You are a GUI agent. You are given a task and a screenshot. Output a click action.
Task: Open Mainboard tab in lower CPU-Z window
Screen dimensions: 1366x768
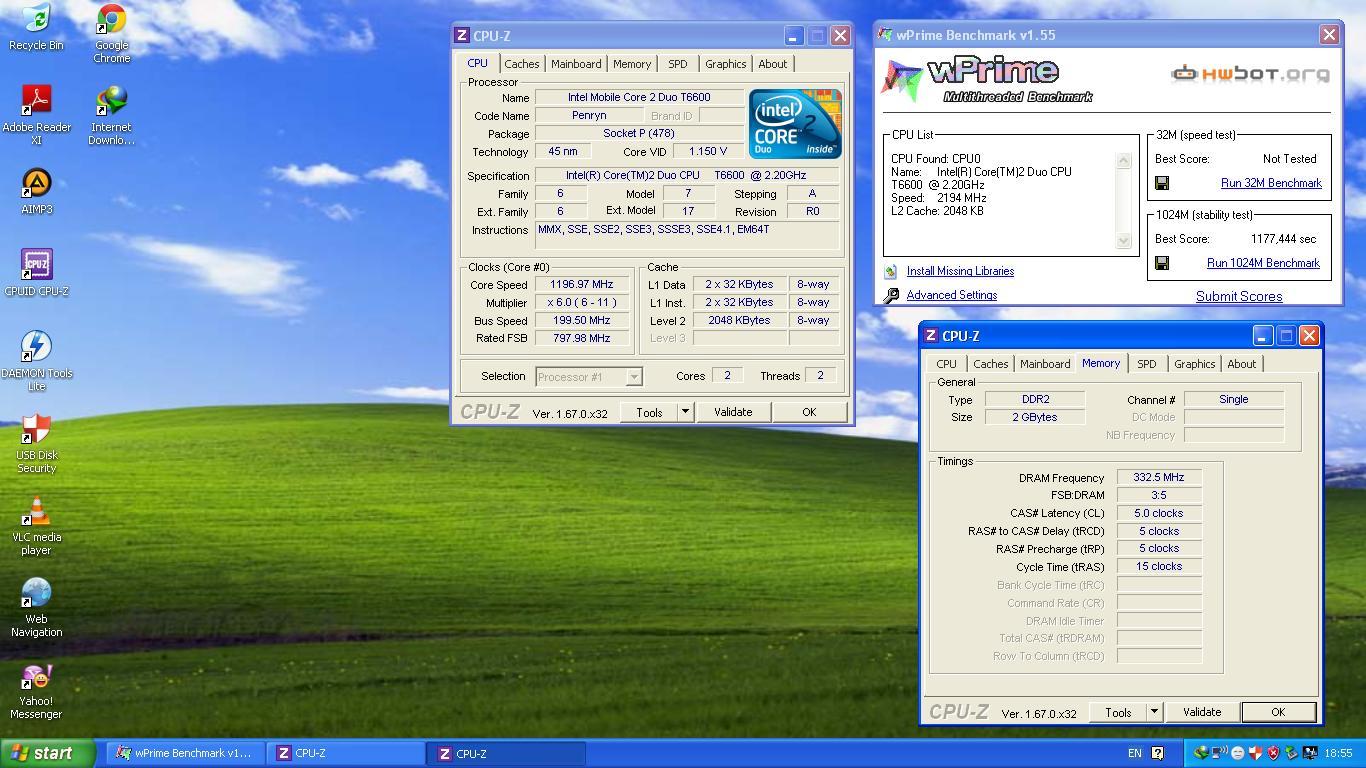[x=1045, y=364]
